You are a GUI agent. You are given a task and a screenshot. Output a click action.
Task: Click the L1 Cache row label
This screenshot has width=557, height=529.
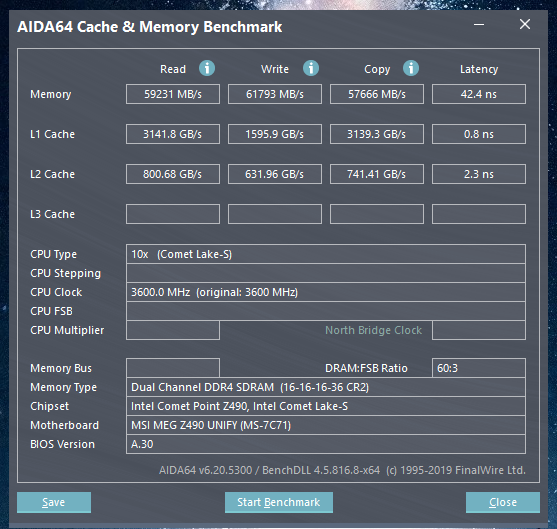click(x=53, y=134)
